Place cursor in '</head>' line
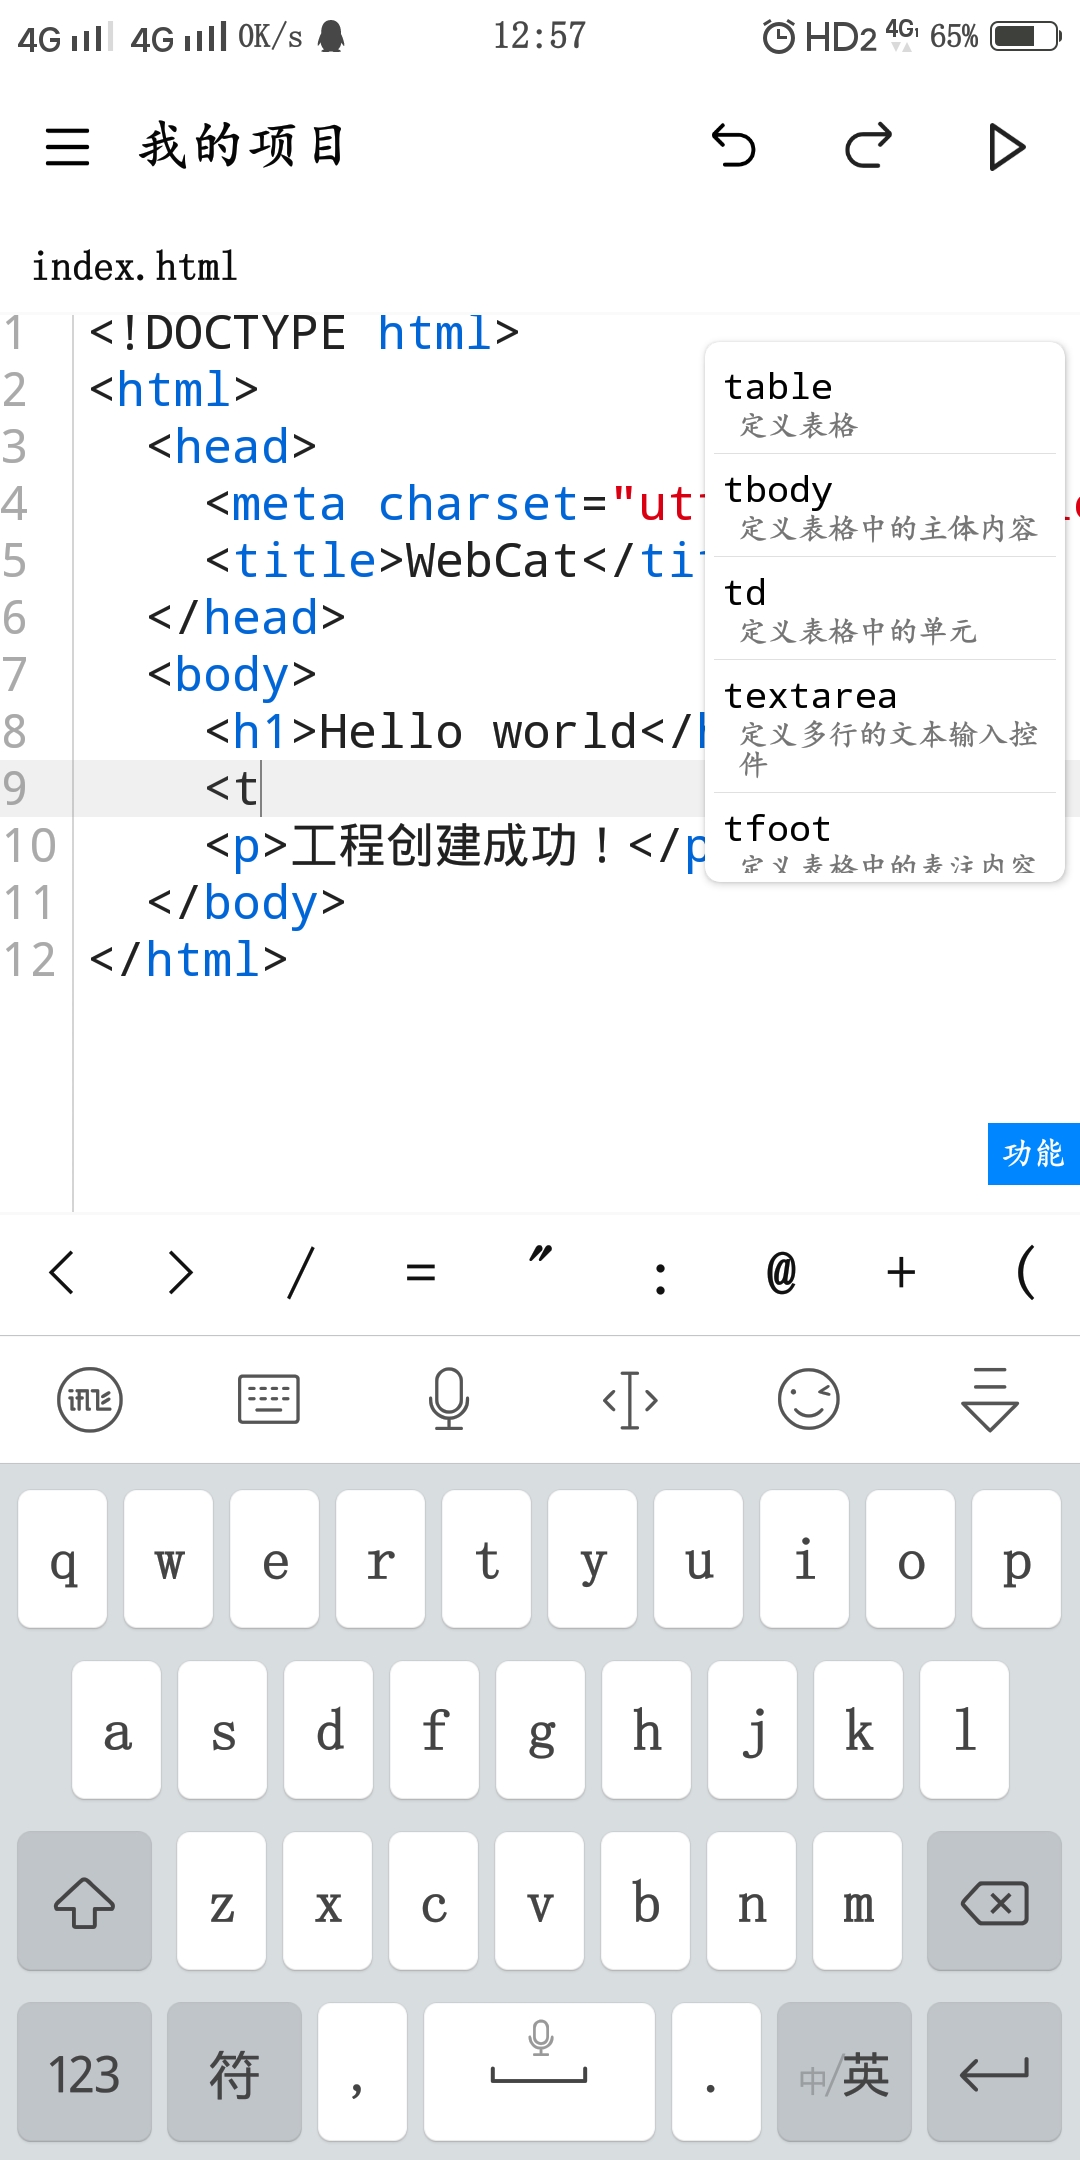This screenshot has height=2160, width=1080. click(246, 618)
